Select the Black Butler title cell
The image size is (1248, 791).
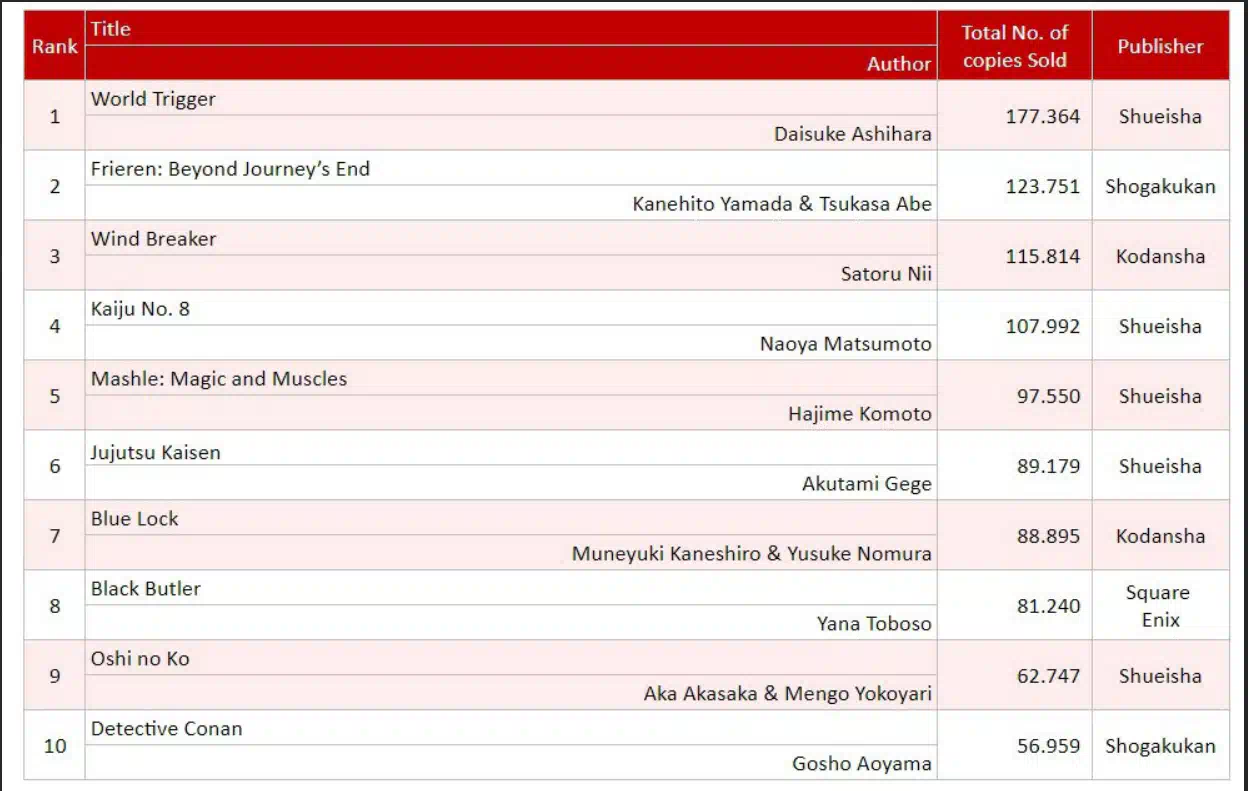511,589
